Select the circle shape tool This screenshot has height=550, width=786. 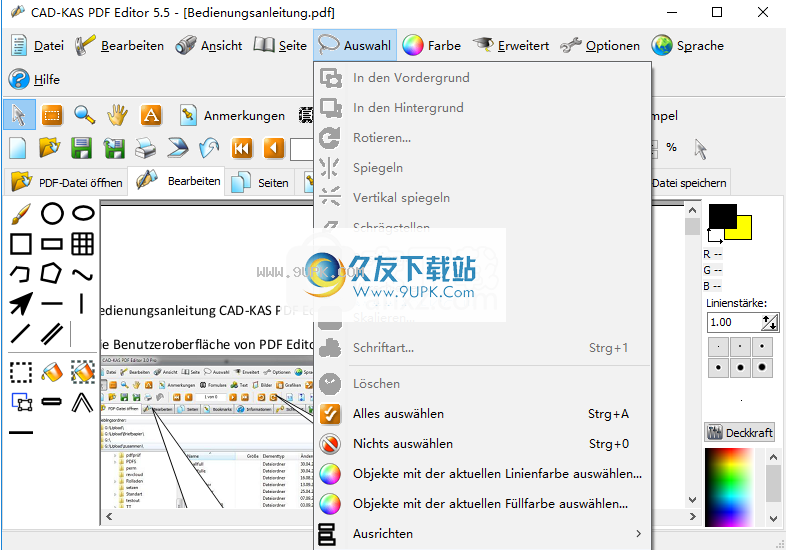click(x=52, y=214)
